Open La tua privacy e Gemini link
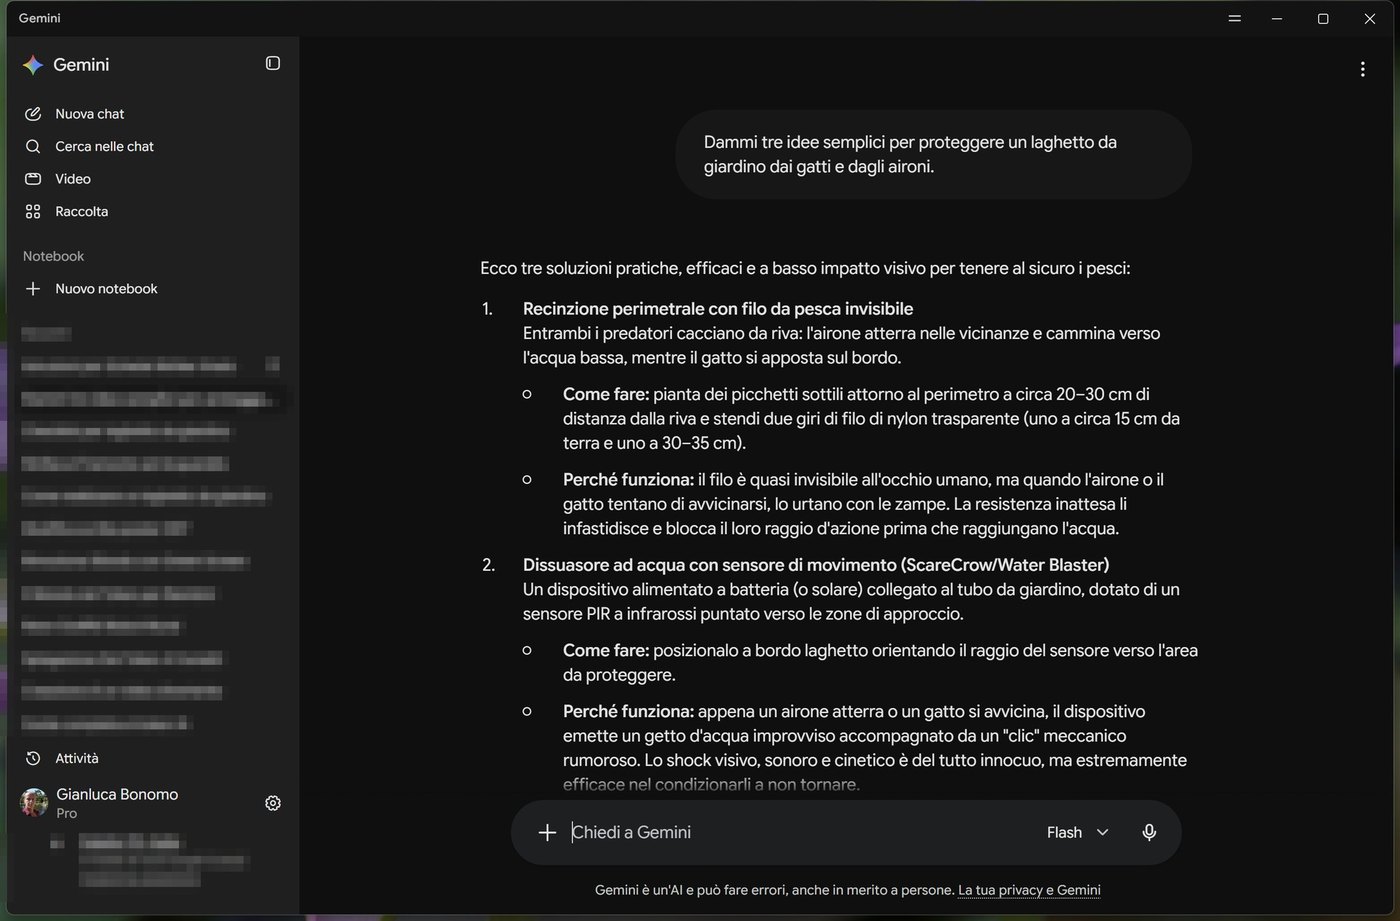Viewport: 1400px width, 921px height. click(x=1029, y=890)
